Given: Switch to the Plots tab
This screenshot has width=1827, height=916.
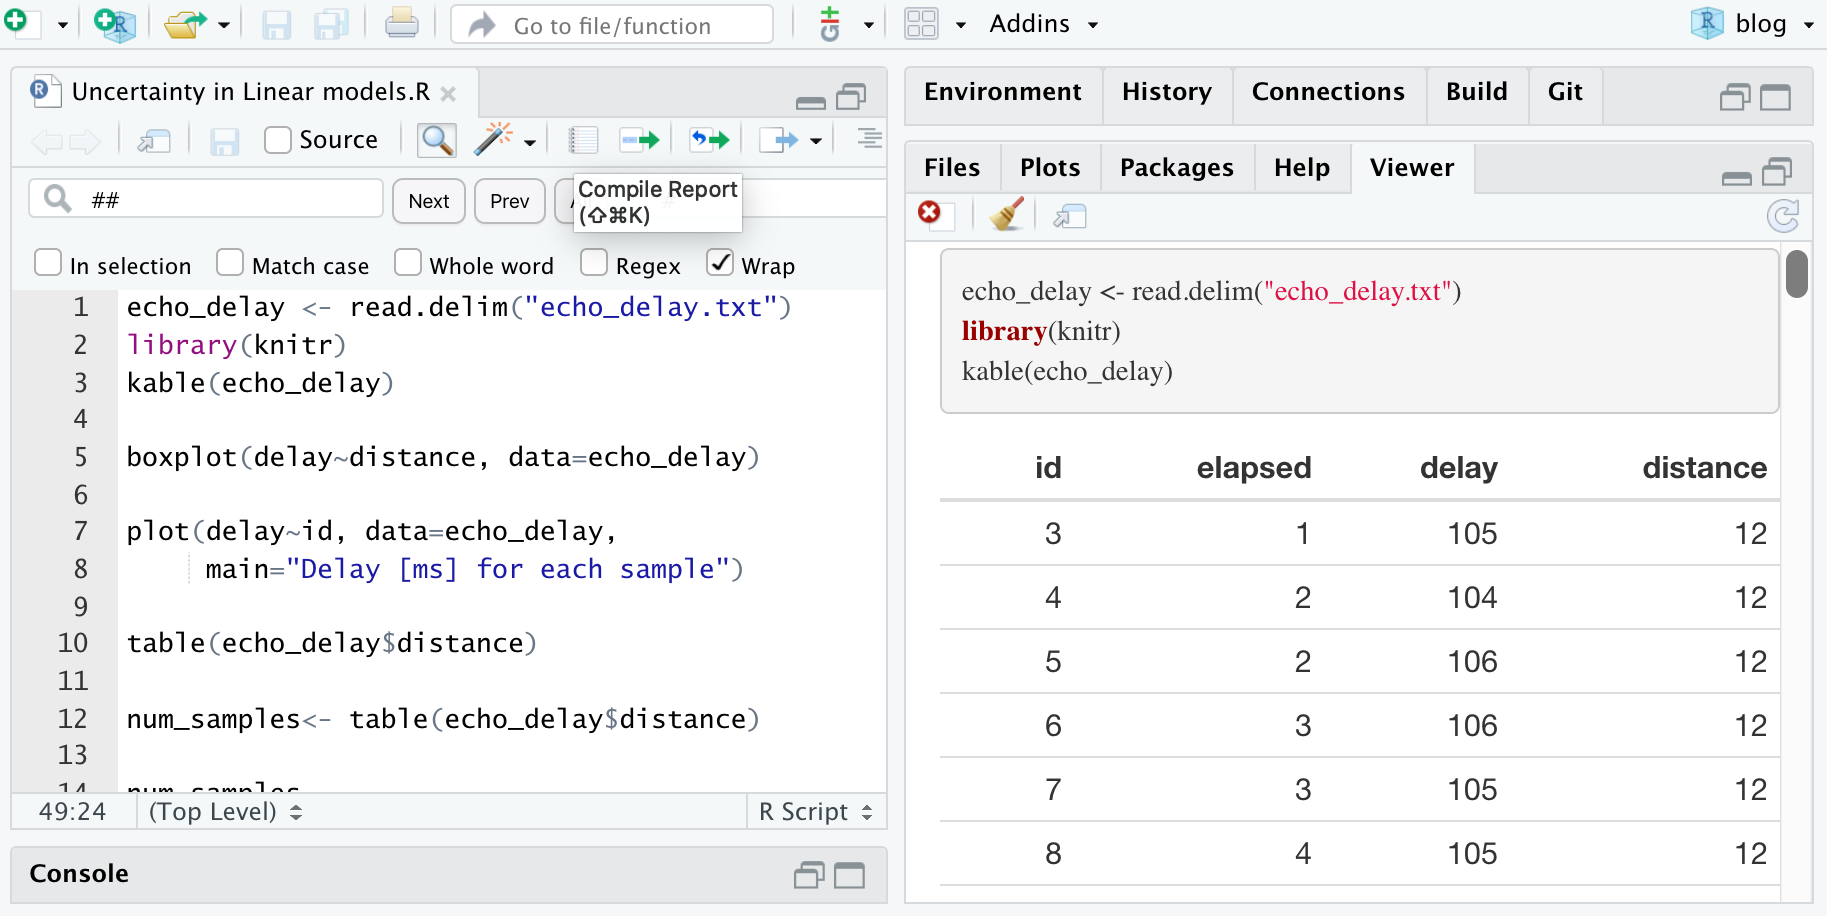Looking at the screenshot, I should pos(1050,168).
